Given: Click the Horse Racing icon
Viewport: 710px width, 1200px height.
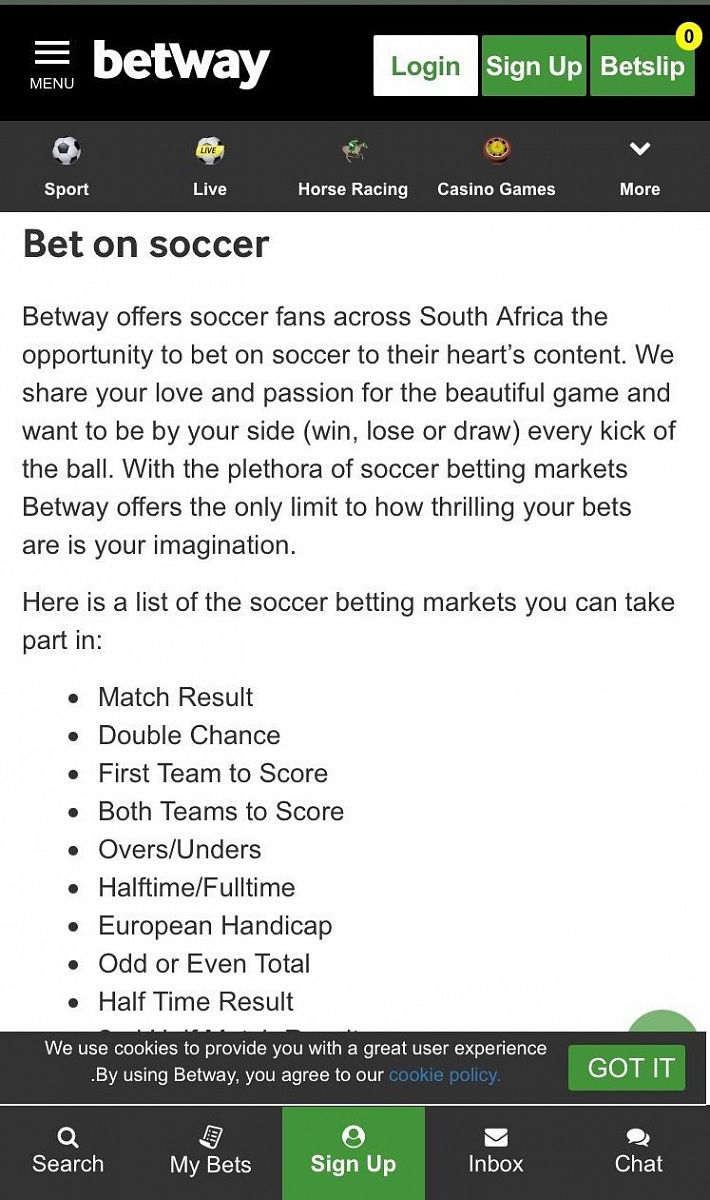Looking at the screenshot, I should click(352, 148).
